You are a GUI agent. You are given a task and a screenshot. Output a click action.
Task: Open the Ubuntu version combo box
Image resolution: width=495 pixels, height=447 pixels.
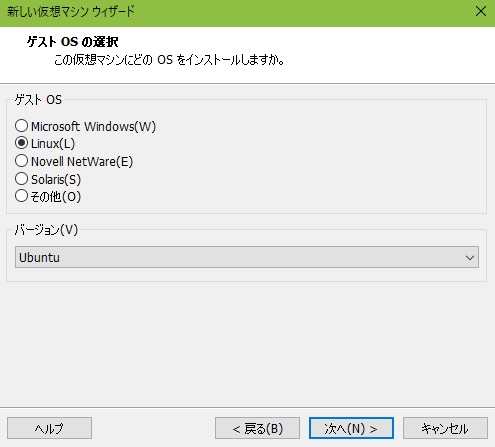point(247,257)
